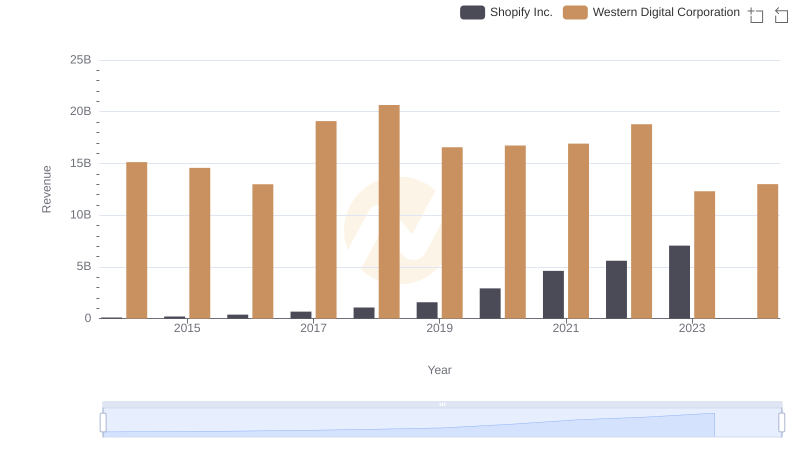The image size is (800, 461).
Task: Click Shopify bar for 2021
Action: pyautogui.click(x=553, y=295)
